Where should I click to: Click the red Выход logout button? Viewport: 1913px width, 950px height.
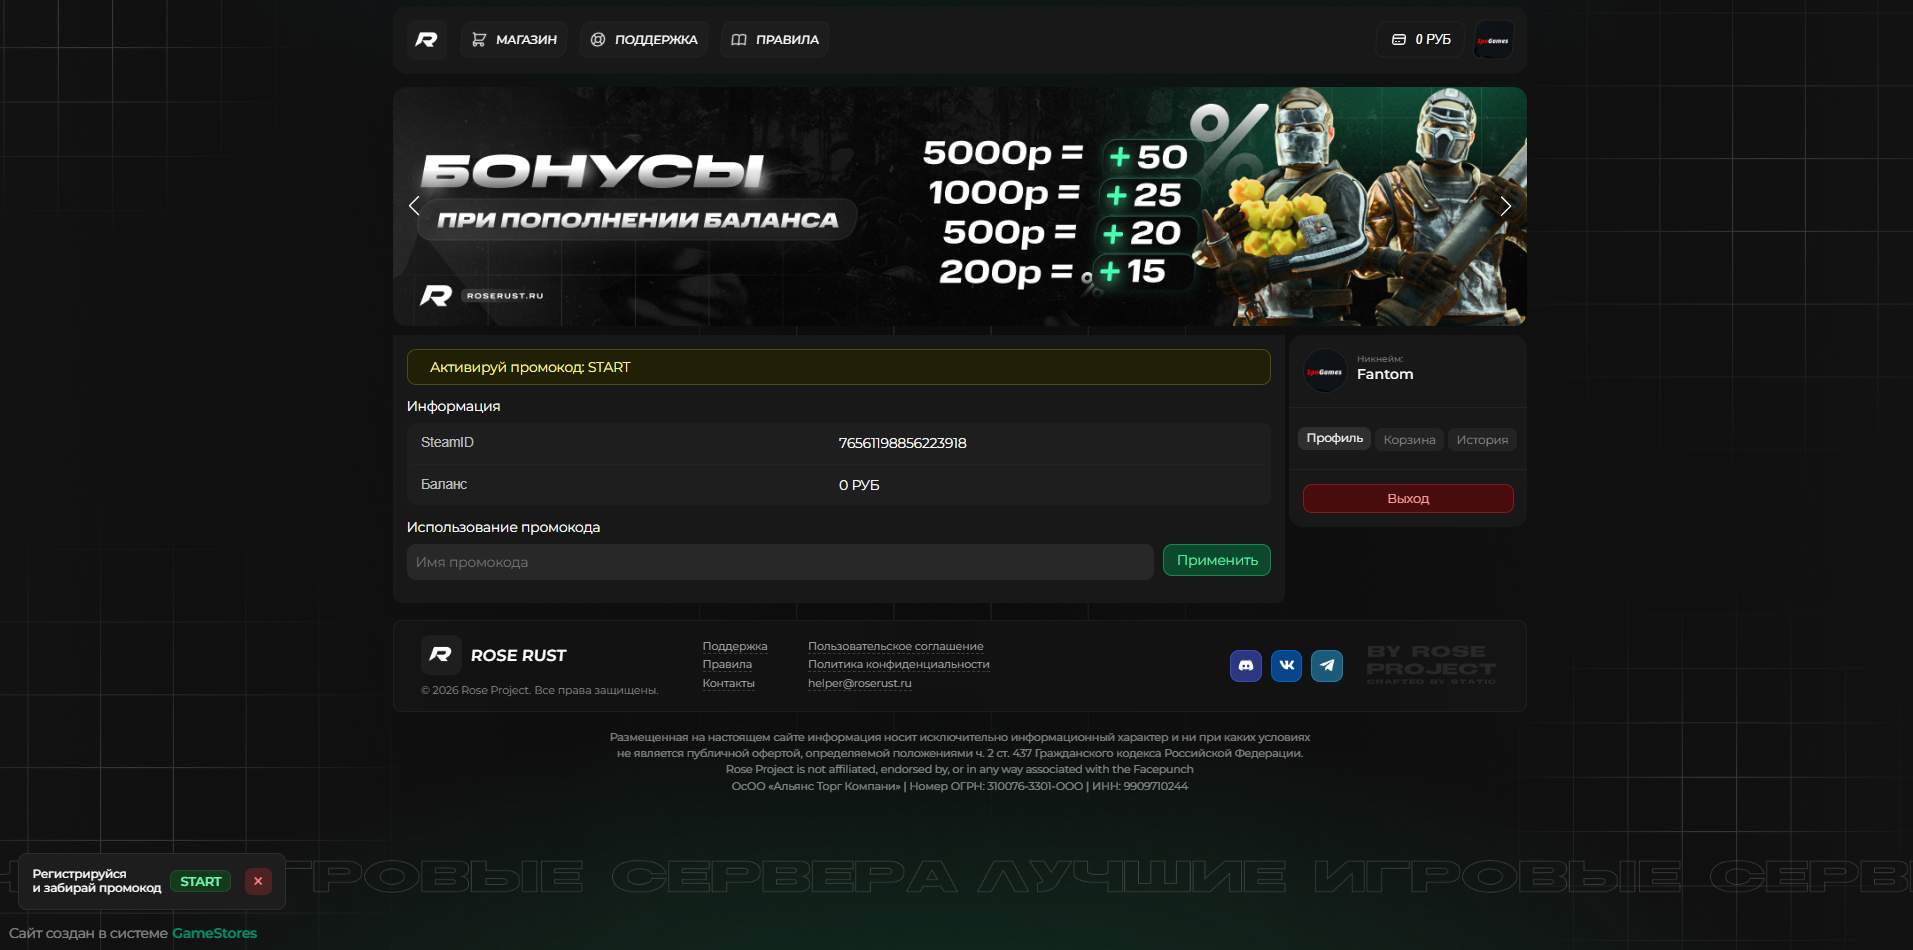1407,498
